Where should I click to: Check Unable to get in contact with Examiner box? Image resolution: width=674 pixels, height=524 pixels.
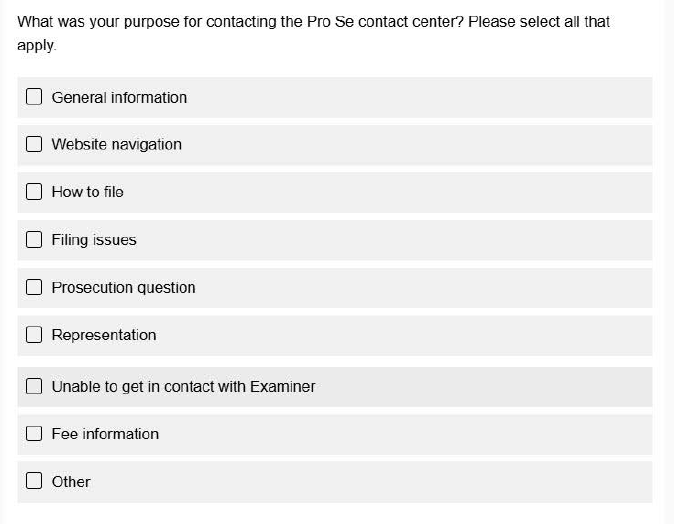point(34,386)
